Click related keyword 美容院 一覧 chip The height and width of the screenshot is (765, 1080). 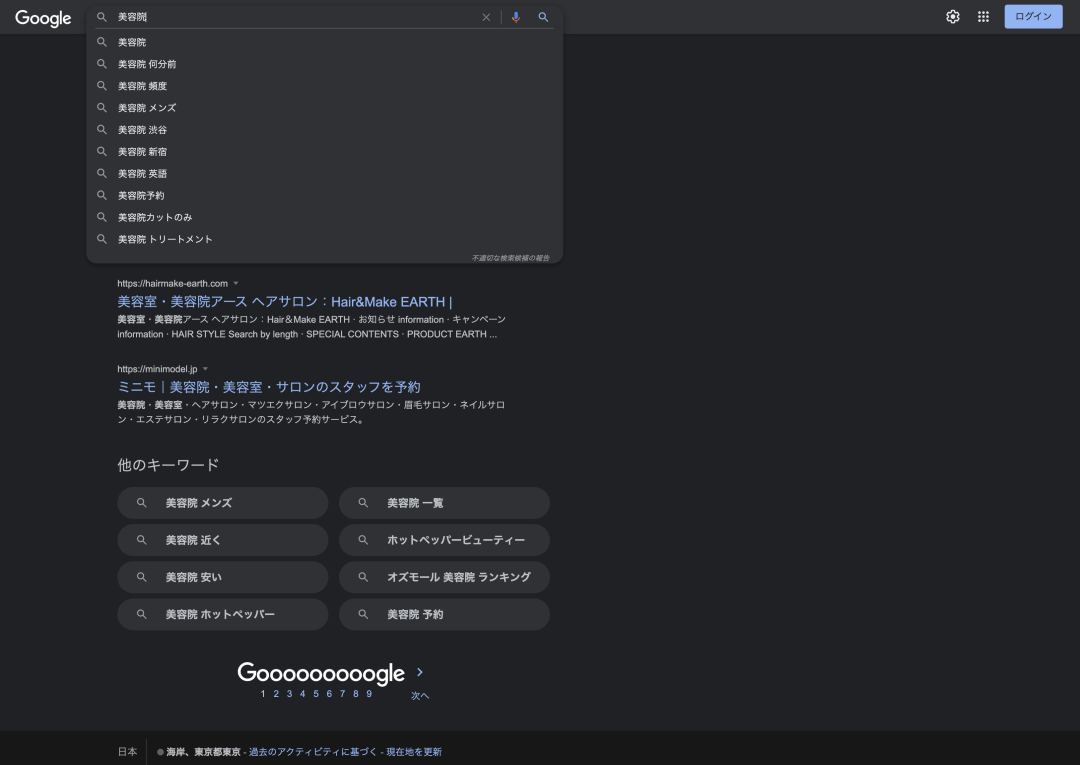tap(444, 503)
